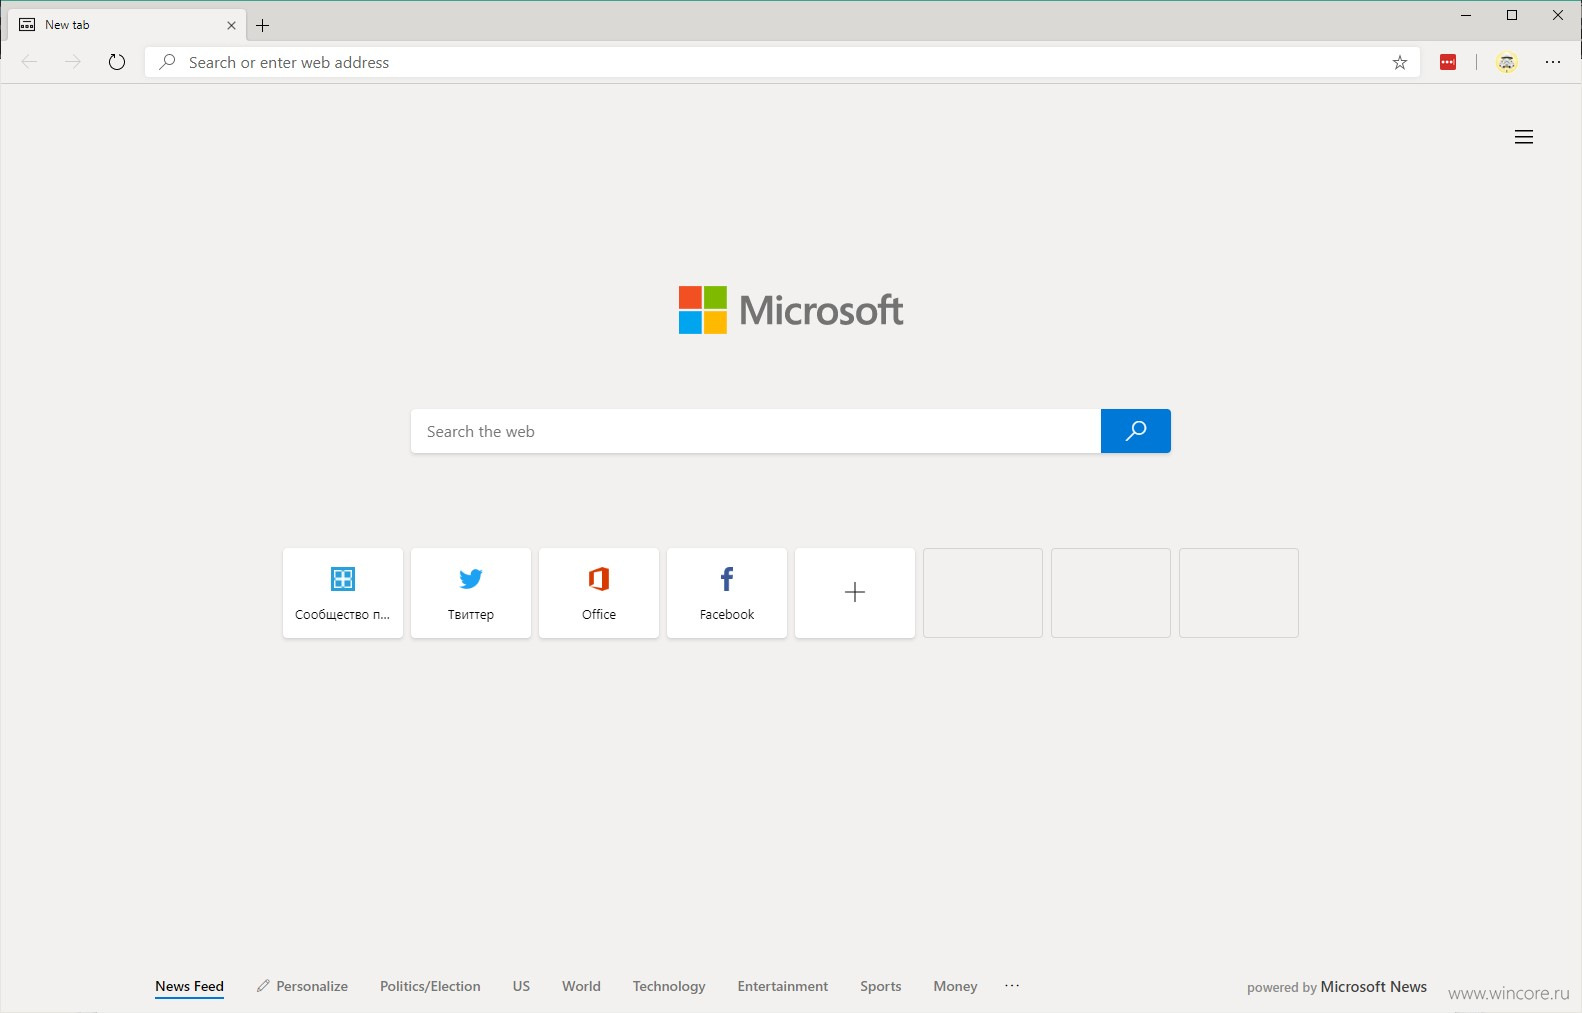Click inside the address bar

783,62
